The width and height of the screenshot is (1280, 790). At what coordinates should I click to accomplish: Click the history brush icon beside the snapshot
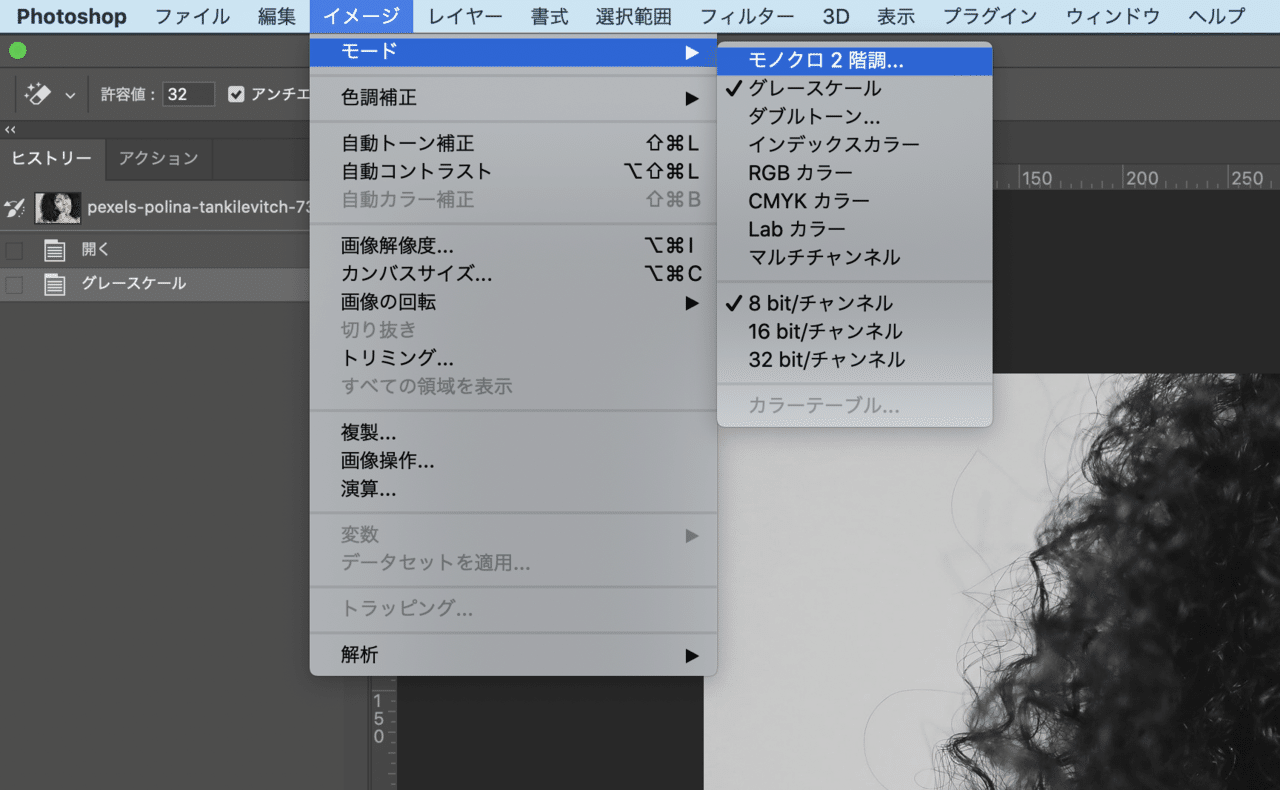[14, 207]
